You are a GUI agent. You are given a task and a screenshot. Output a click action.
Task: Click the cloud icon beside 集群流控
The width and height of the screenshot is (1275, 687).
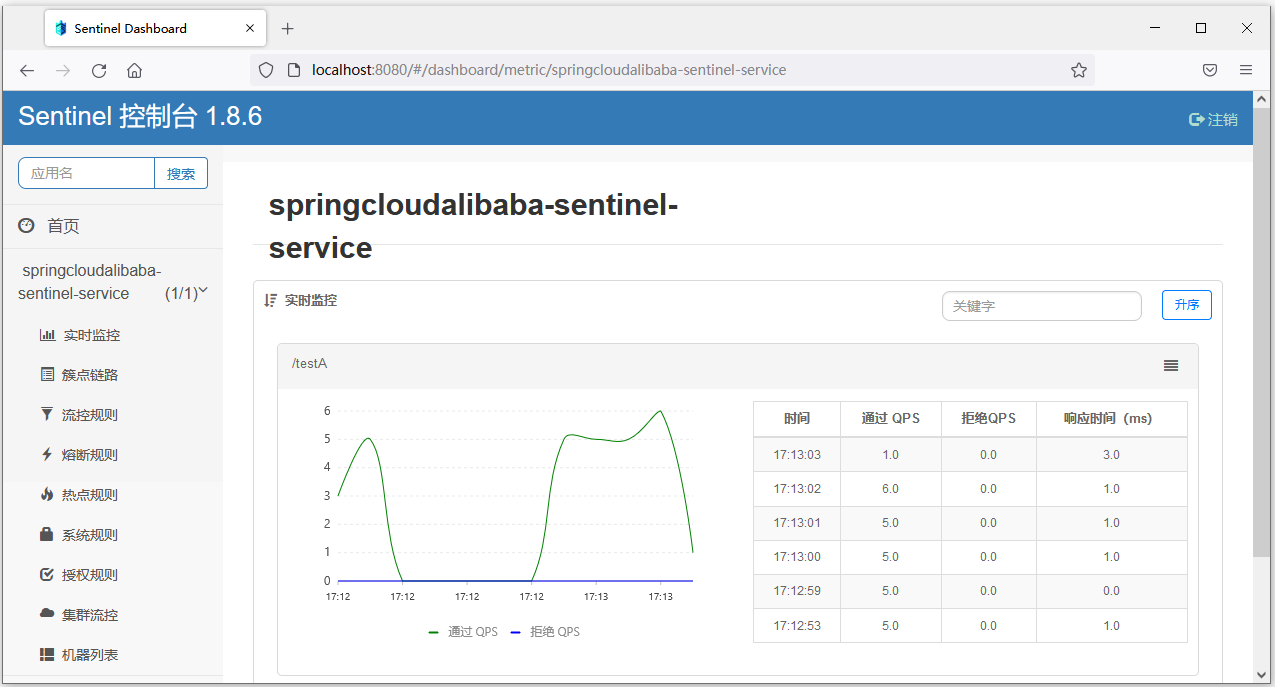pyautogui.click(x=46, y=614)
